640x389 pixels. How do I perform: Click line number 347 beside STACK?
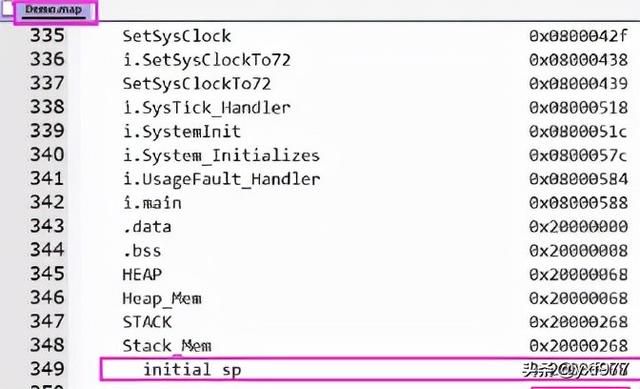tap(47, 322)
